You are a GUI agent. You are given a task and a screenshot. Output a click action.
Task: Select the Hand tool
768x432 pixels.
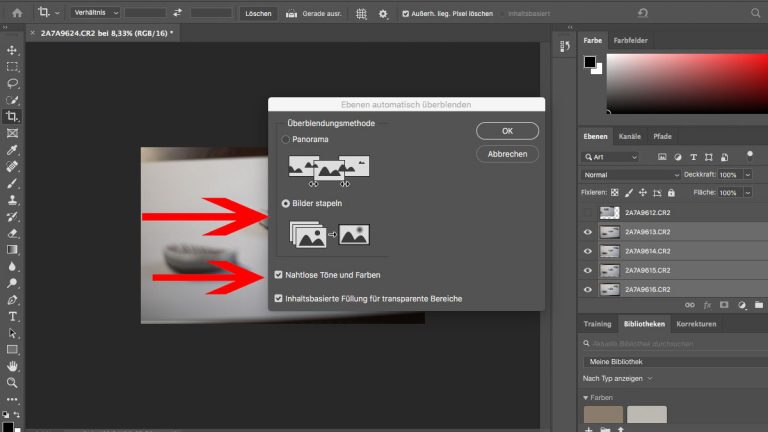tap(12, 366)
